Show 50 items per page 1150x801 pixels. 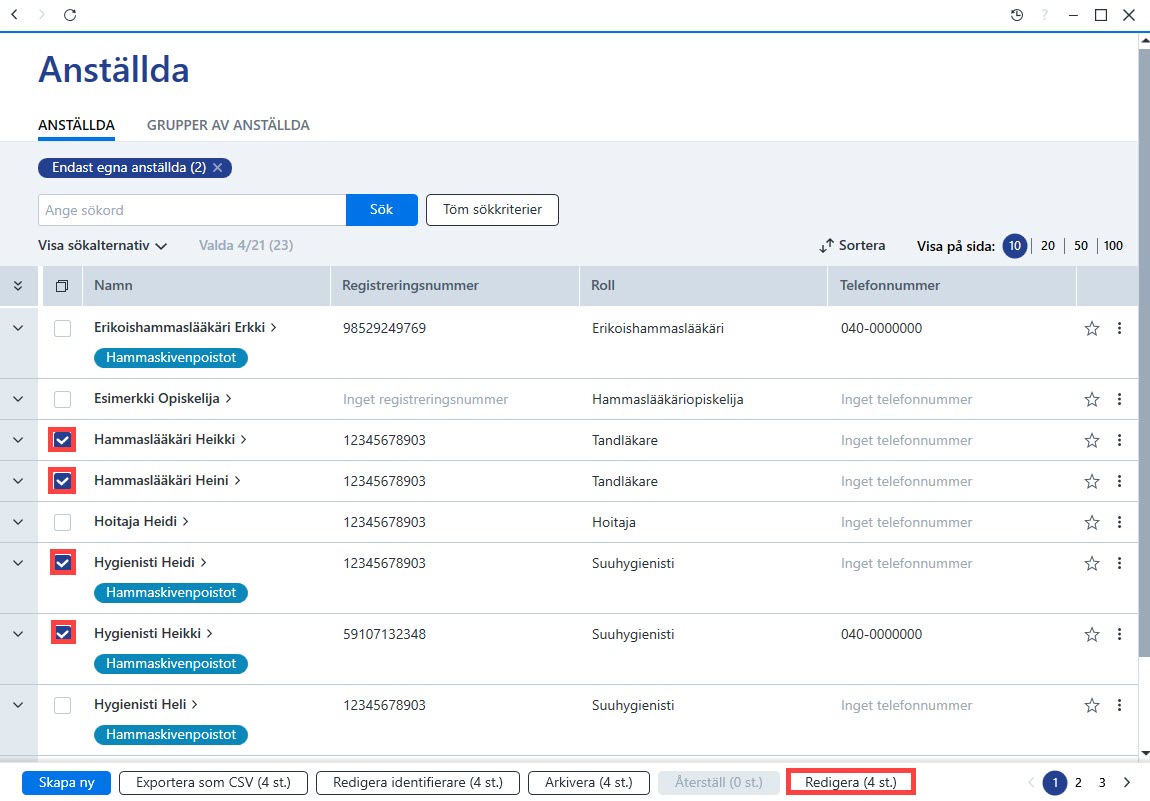pyautogui.click(x=1080, y=246)
